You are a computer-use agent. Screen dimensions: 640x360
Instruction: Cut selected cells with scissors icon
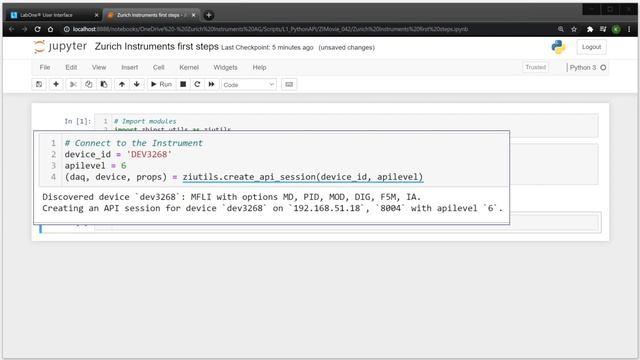(x=73, y=84)
